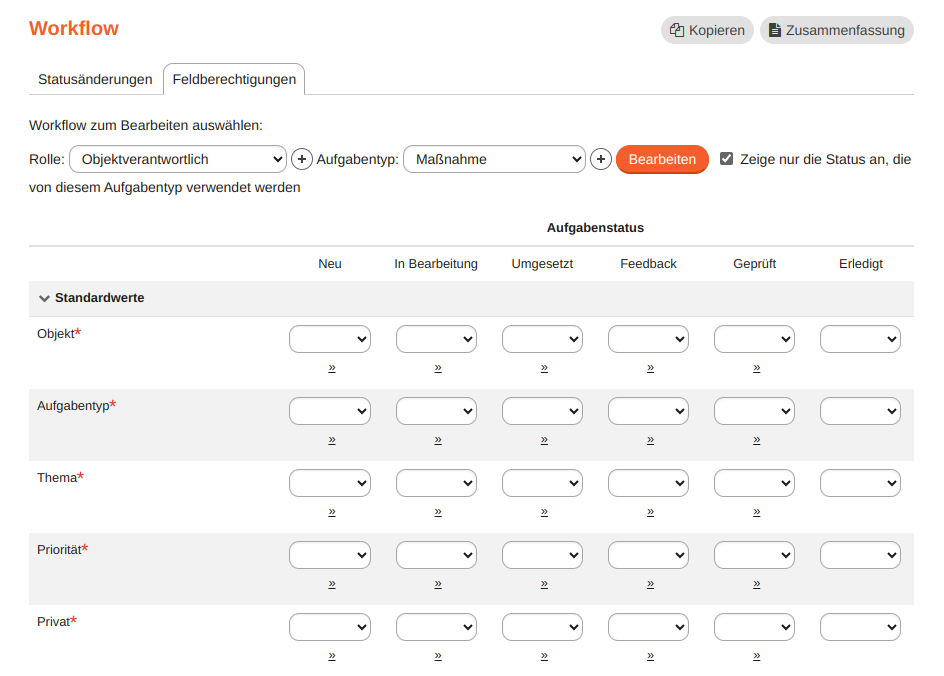Switch to the Statusänderungen tab

pyautogui.click(x=94, y=78)
